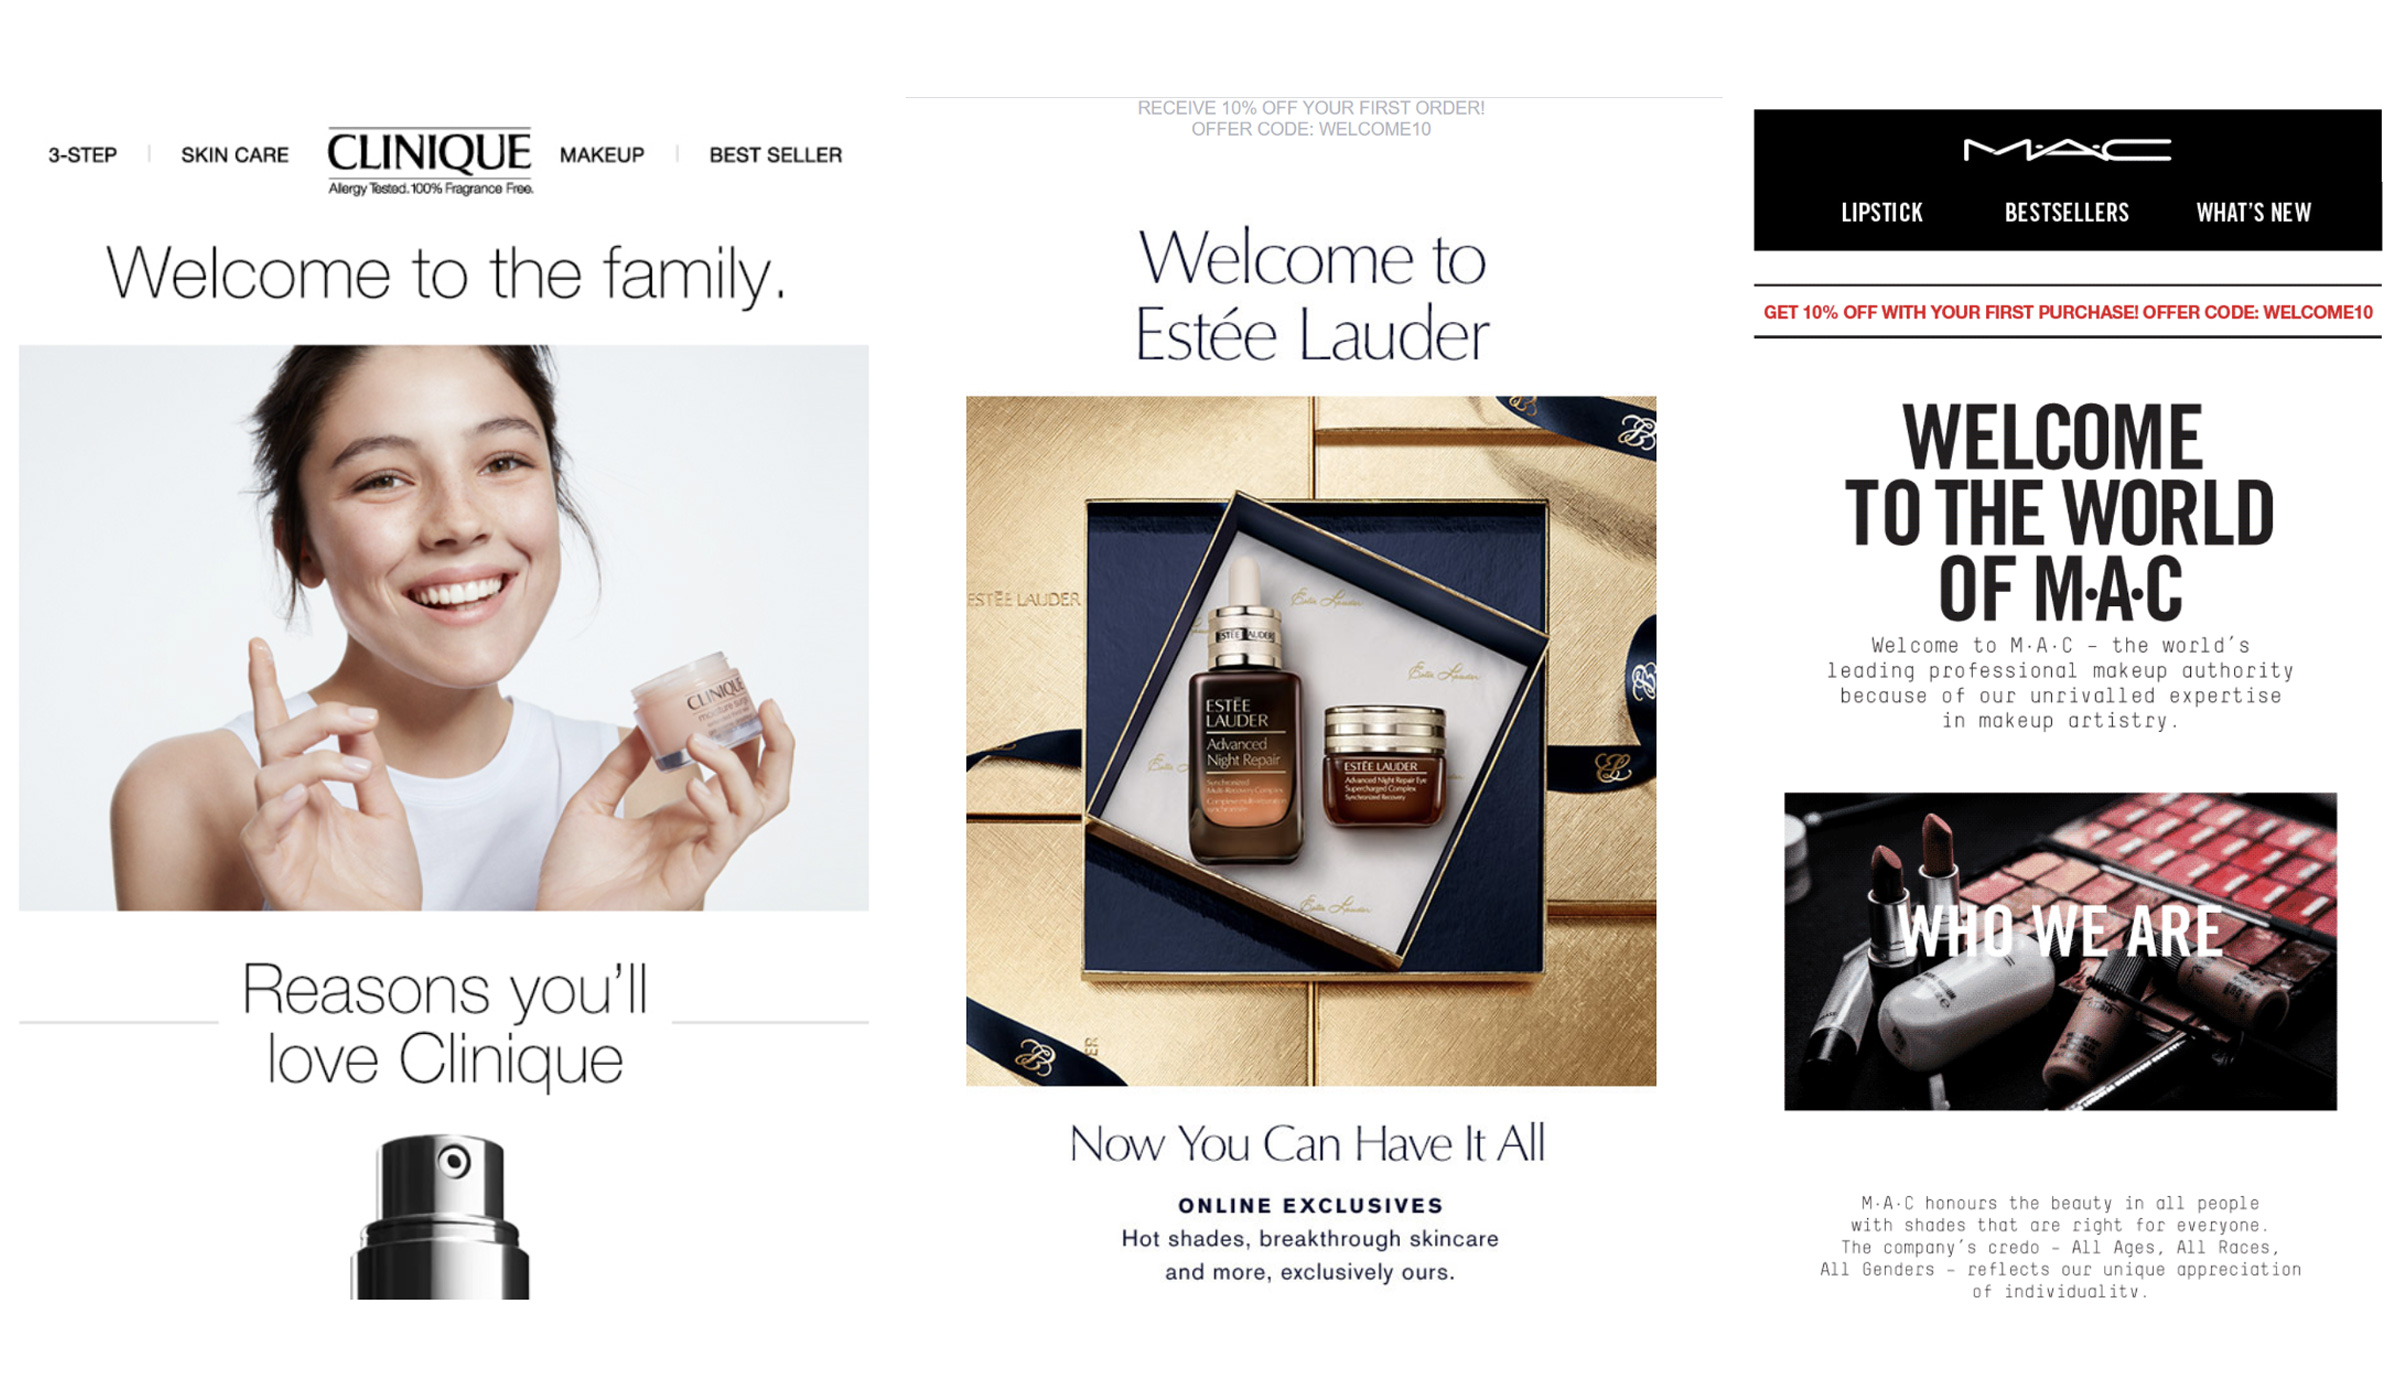The image size is (2400, 1400).
Task: Click the Clinique logo in the header
Action: 428,160
